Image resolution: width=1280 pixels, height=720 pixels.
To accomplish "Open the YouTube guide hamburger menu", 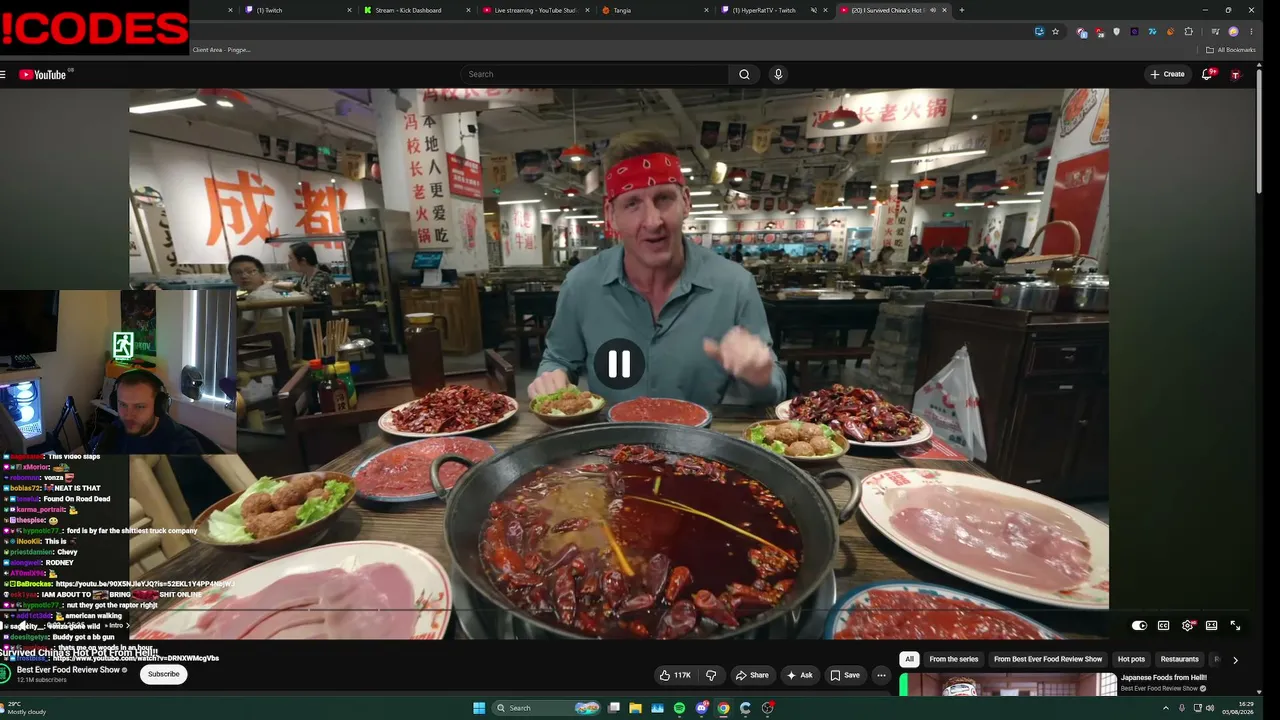I will point(3,74).
